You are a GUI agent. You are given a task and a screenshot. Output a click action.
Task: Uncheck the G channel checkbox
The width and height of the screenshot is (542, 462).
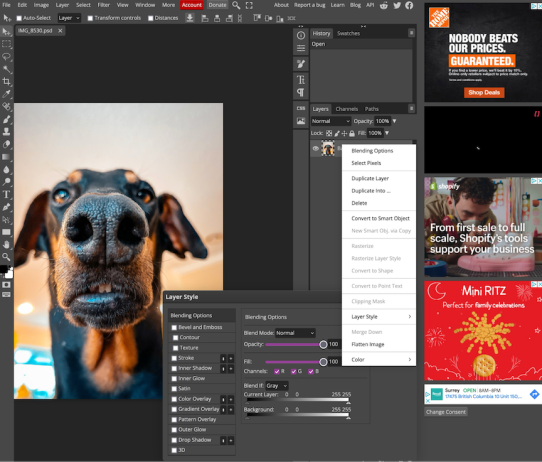(294, 371)
